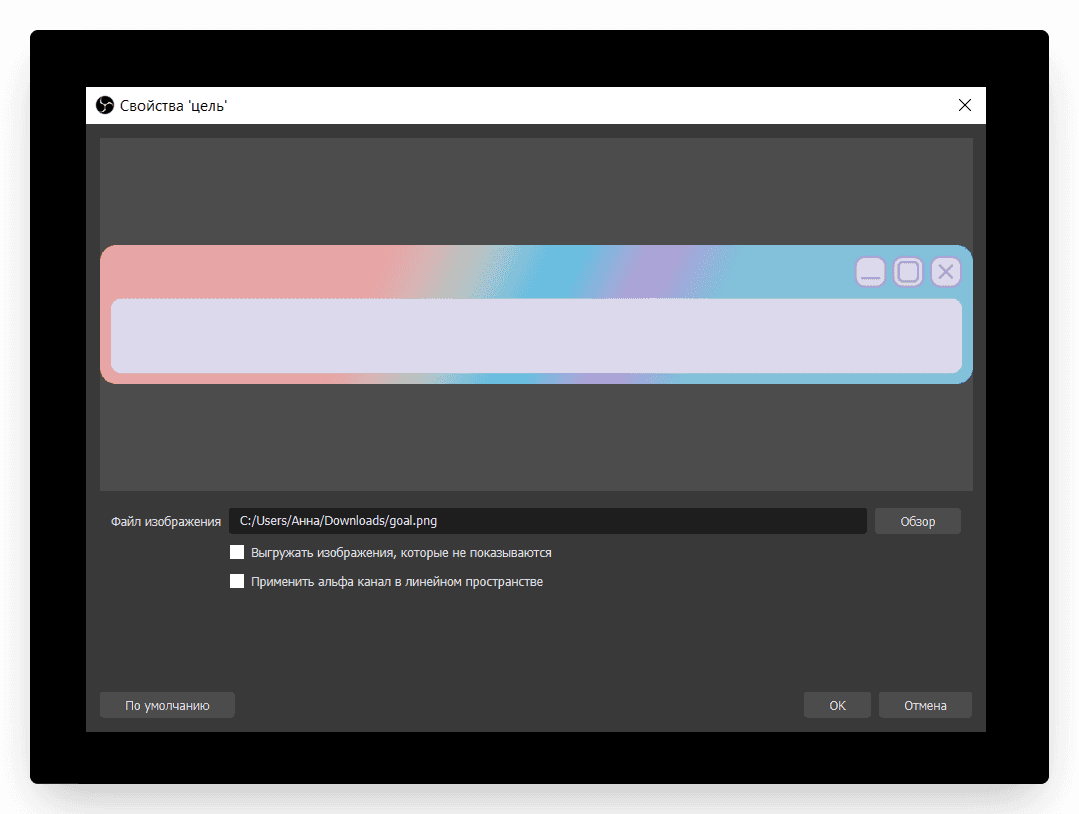Click the image file path field
The width and height of the screenshot is (1079, 814).
coord(548,521)
